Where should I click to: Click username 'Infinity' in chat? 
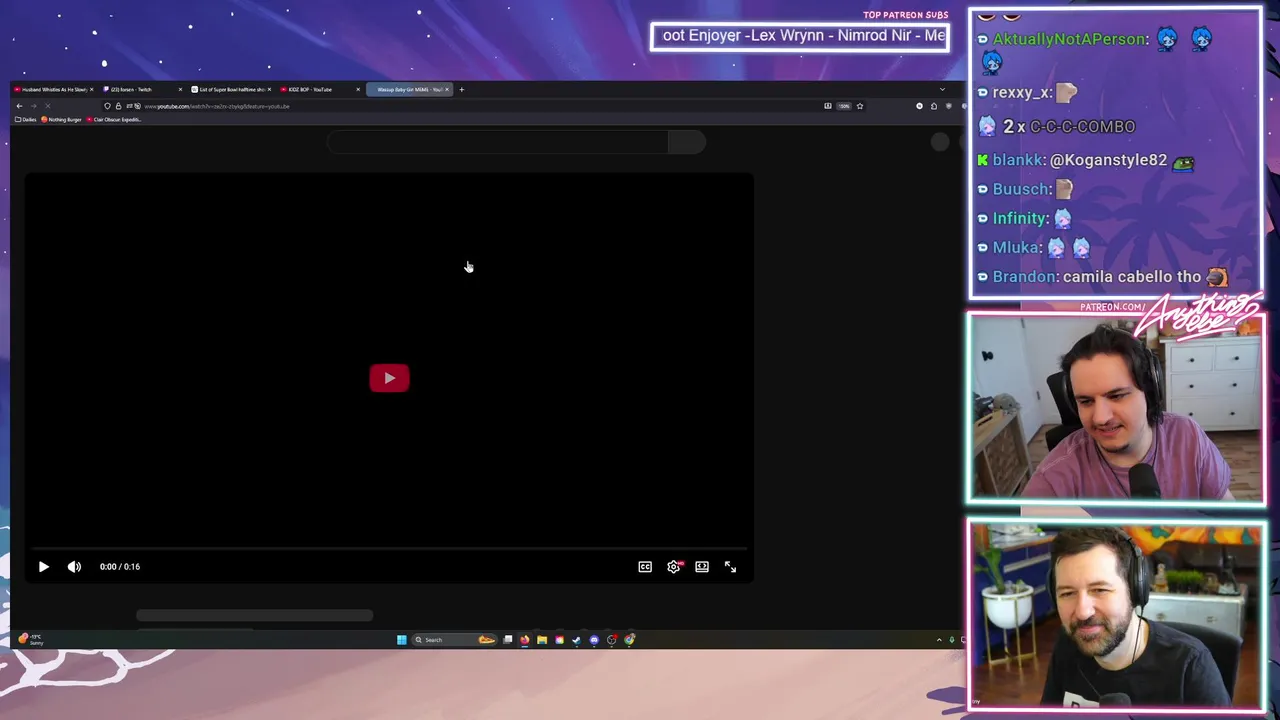pos(1020,218)
